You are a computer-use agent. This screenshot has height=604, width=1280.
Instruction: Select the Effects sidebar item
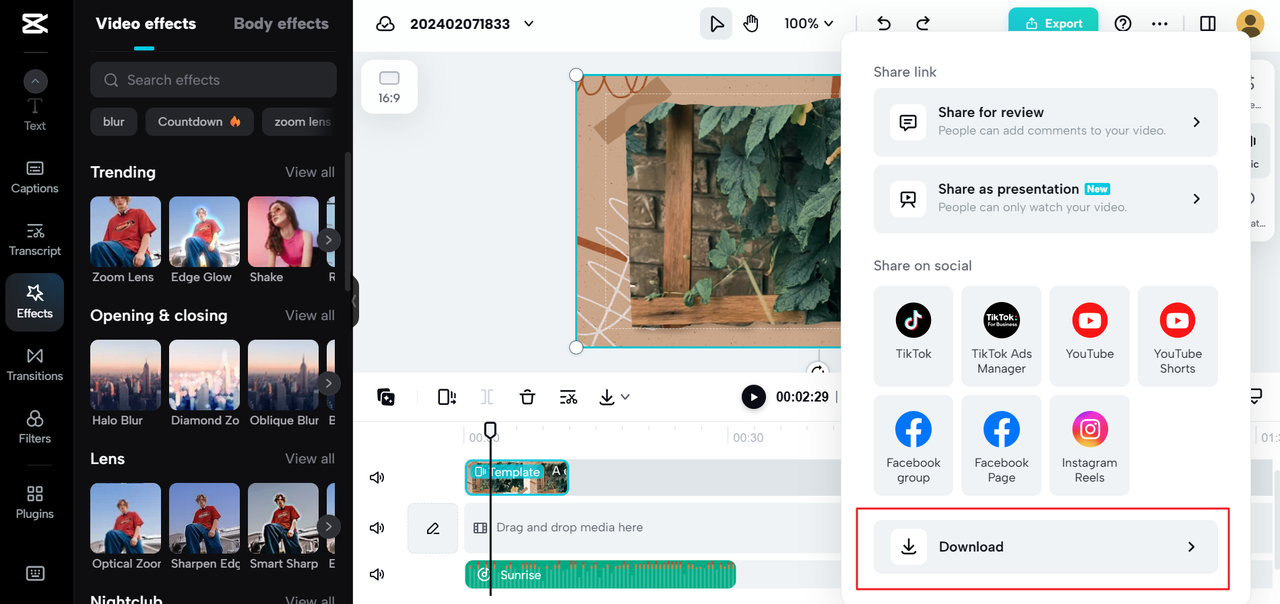[x=35, y=302]
